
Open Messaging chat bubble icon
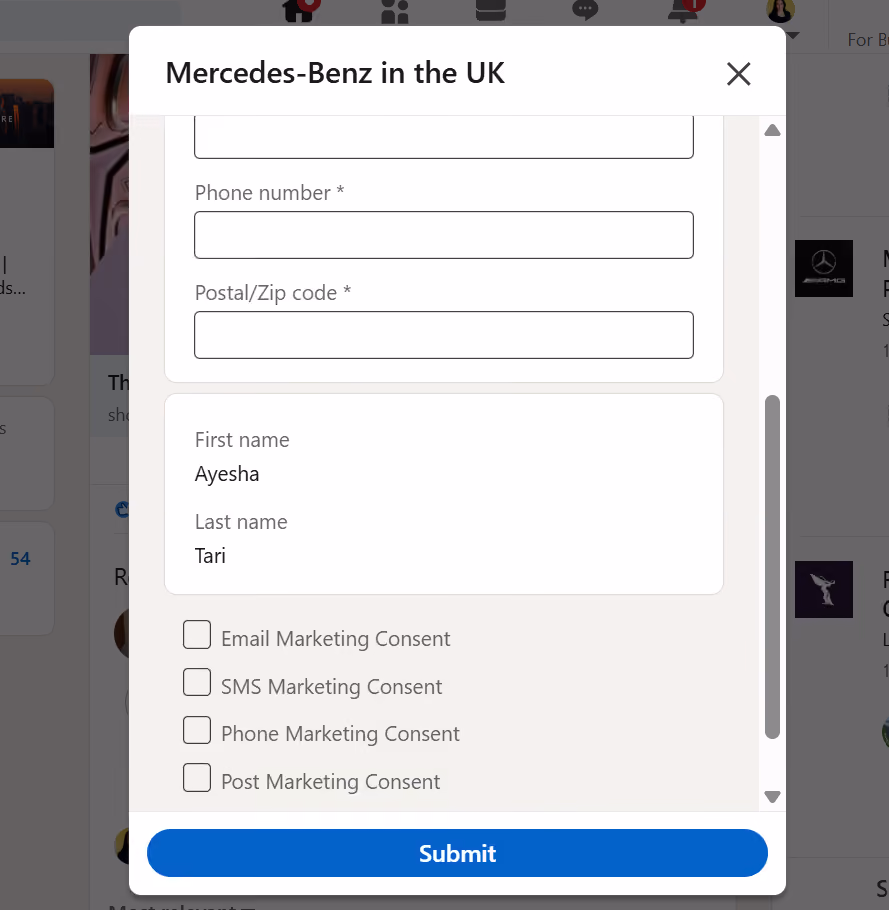point(585,10)
